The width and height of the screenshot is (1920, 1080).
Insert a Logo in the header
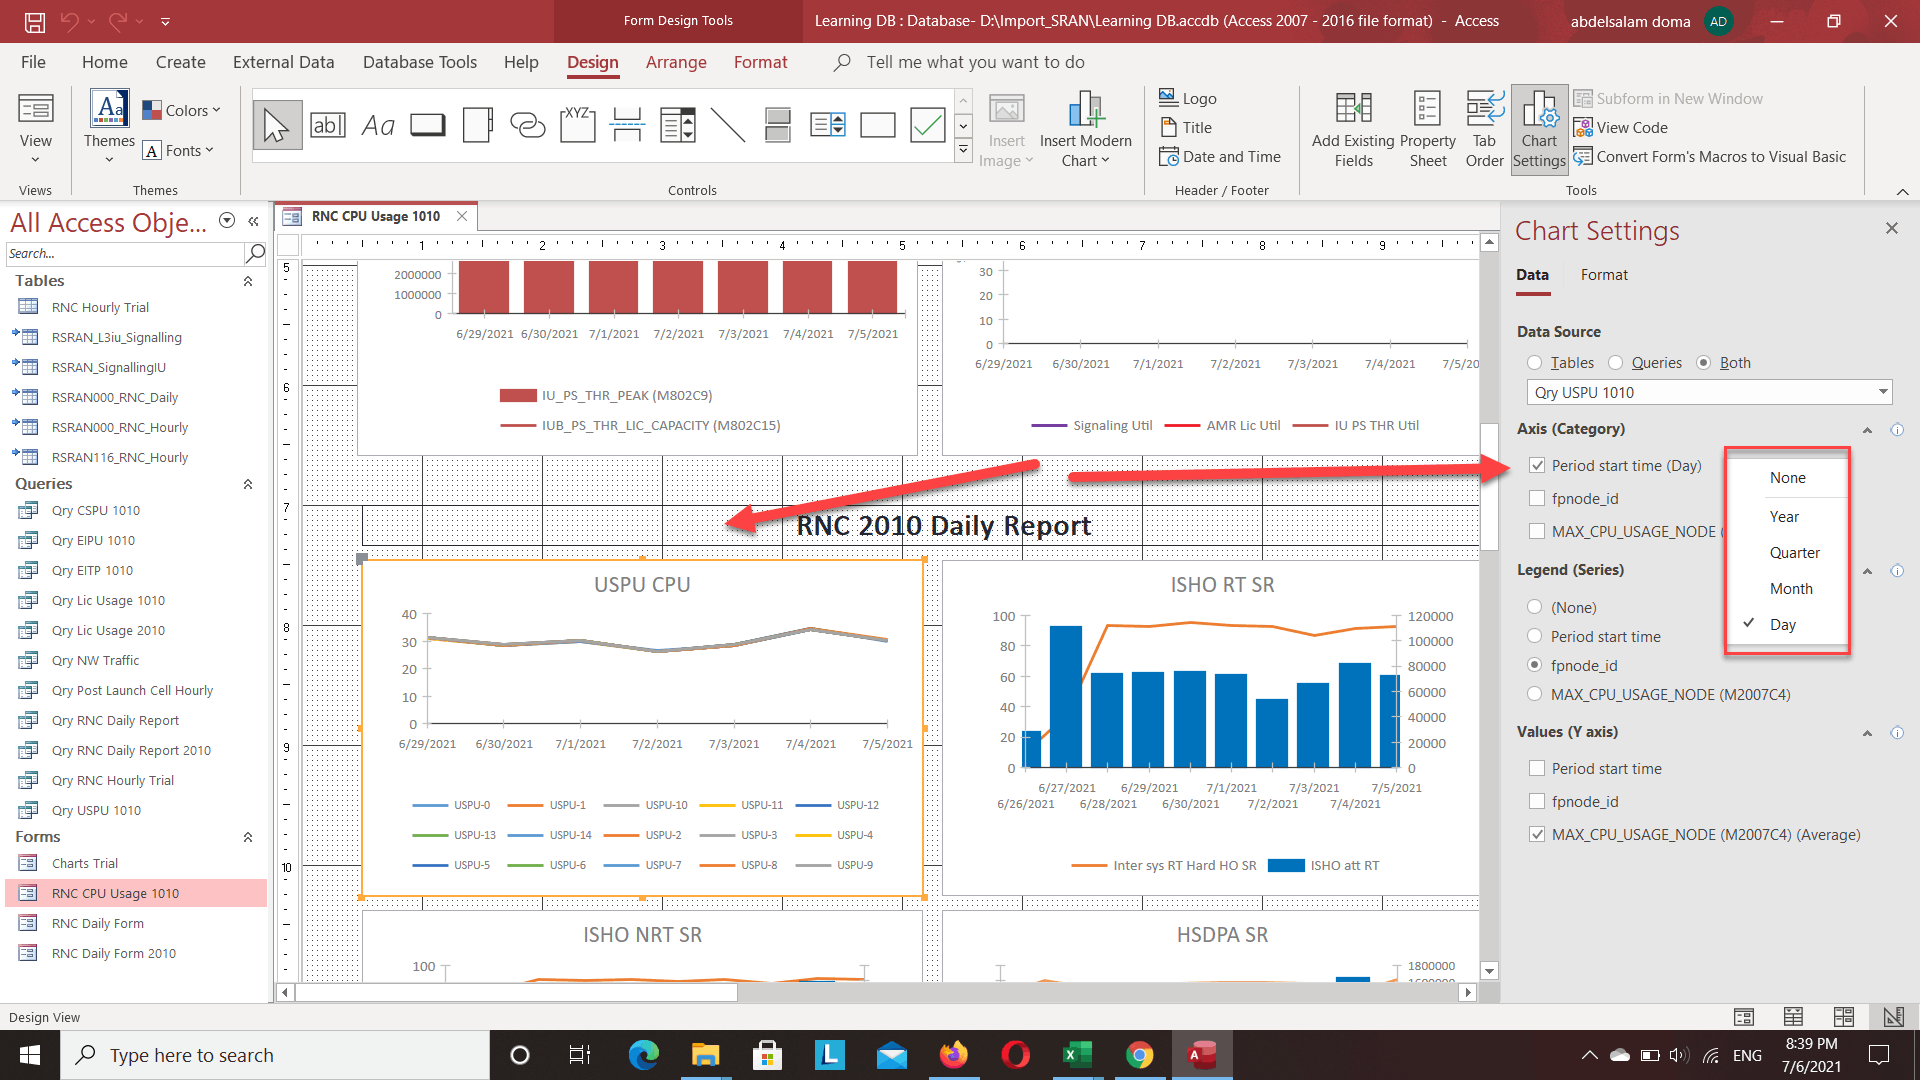pos(1188,98)
